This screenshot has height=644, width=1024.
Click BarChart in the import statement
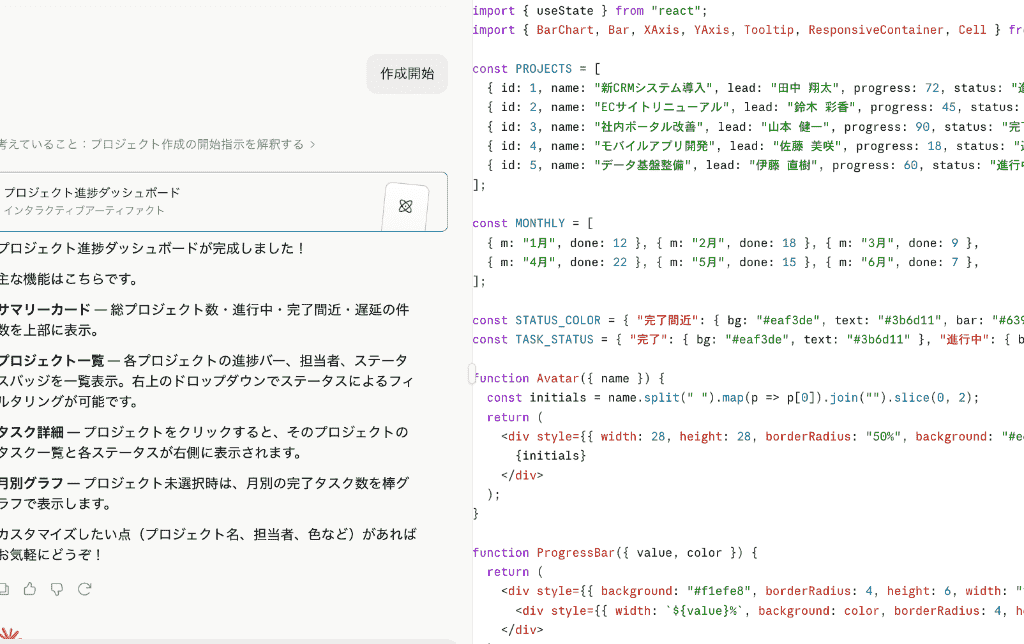[x=565, y=30]
